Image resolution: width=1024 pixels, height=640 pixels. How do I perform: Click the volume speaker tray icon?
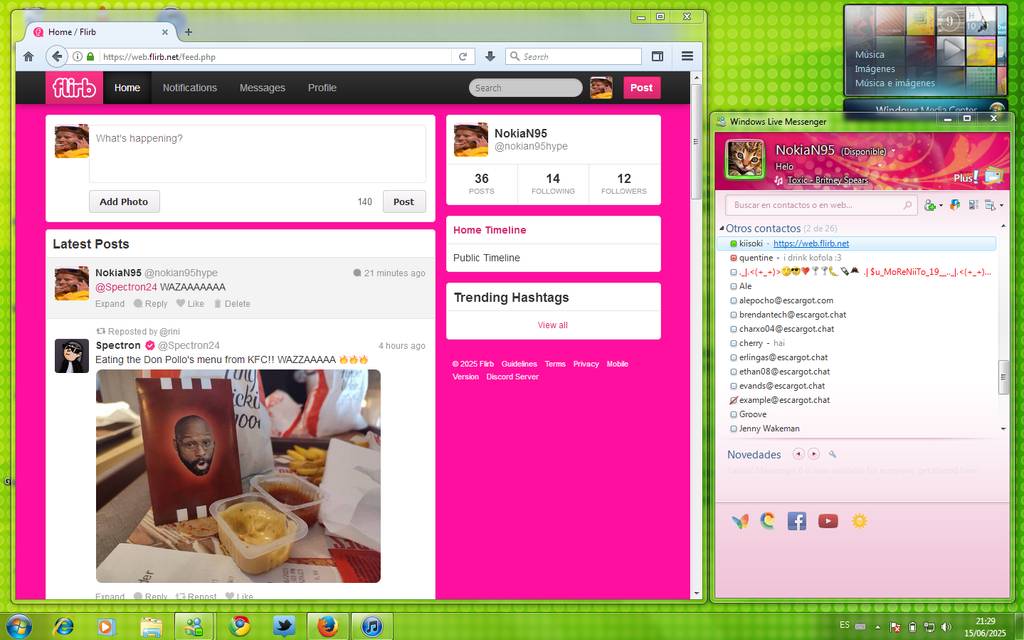click(946, 627)
